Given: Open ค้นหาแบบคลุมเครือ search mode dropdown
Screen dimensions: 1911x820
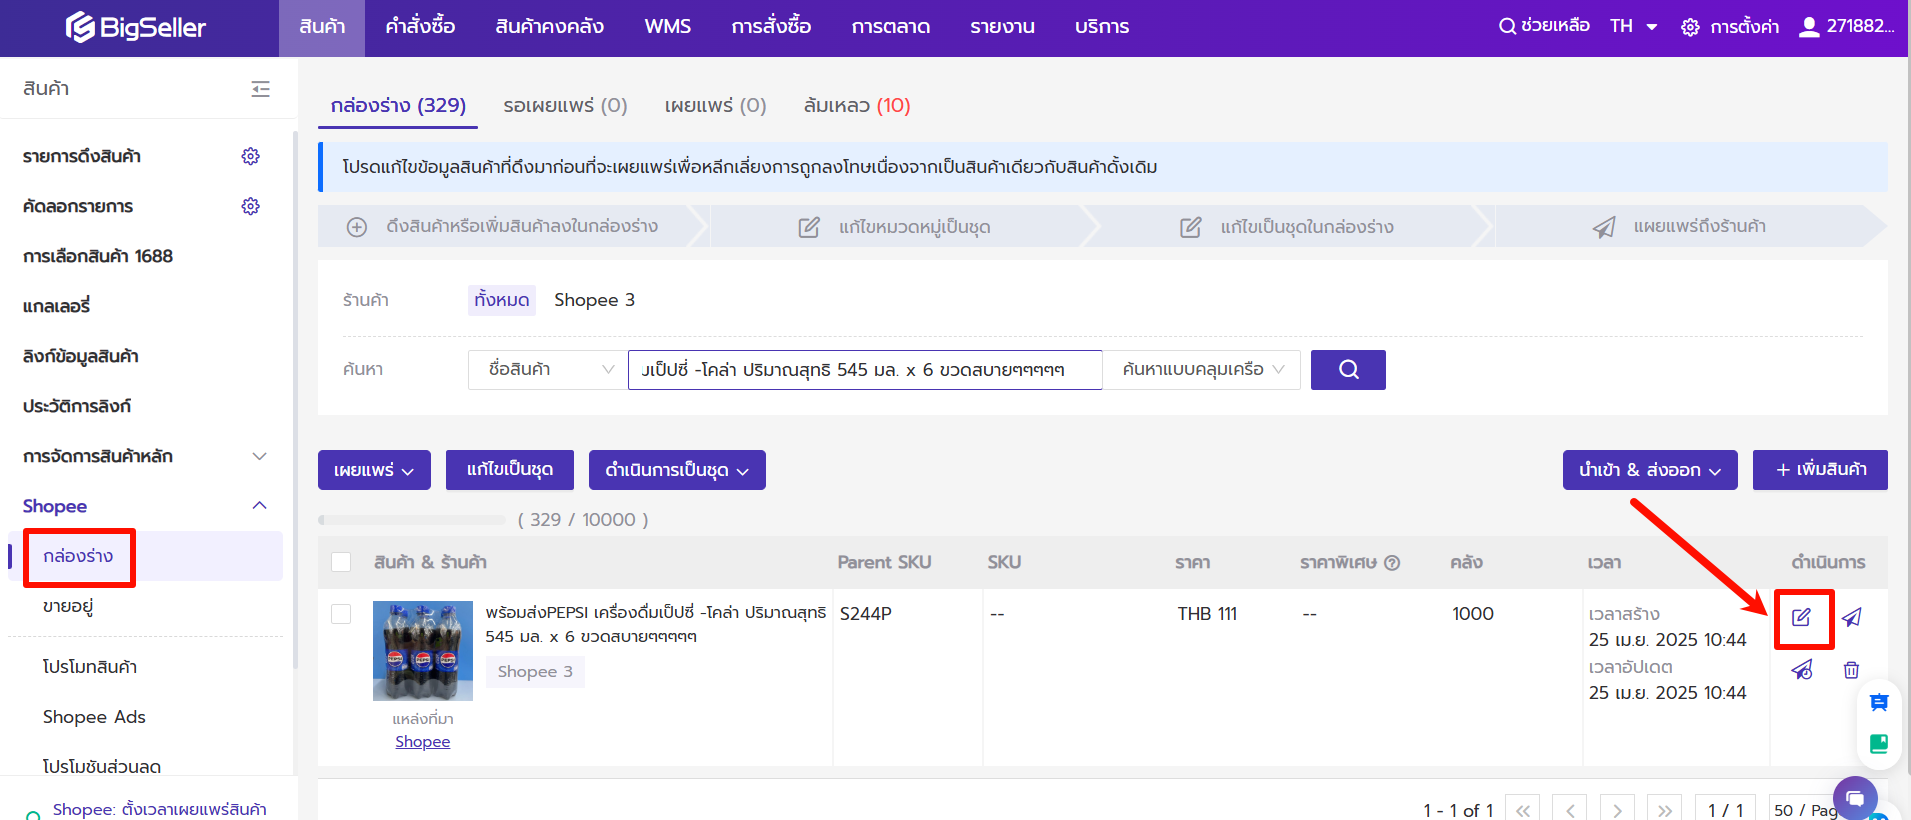Looking at the screenshot, I should tap(1201, 370).
